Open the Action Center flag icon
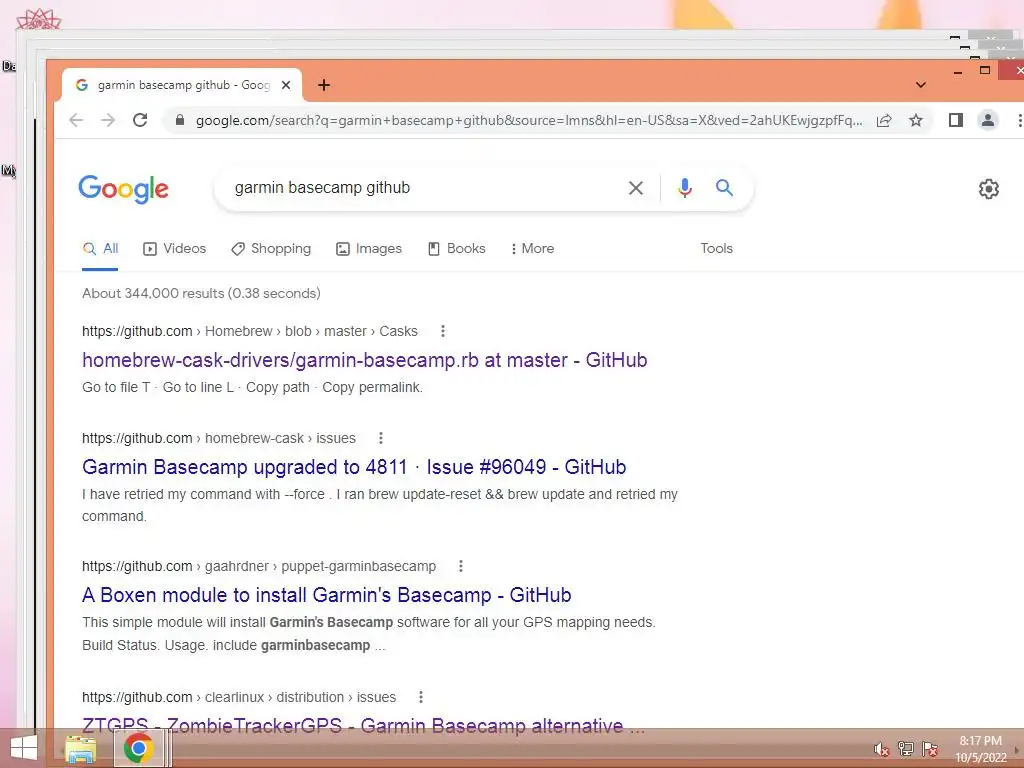Image resolution: width=1024 pixels, height=768 pixels. click(930, 749)
